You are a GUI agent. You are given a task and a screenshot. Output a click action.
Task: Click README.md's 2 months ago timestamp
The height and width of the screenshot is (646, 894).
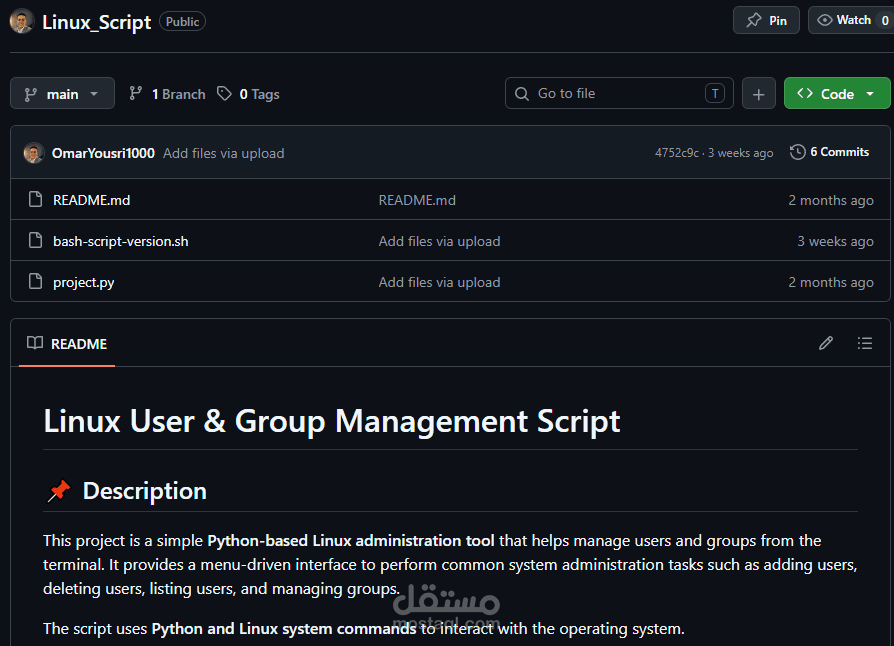click(x=831, y=200)
